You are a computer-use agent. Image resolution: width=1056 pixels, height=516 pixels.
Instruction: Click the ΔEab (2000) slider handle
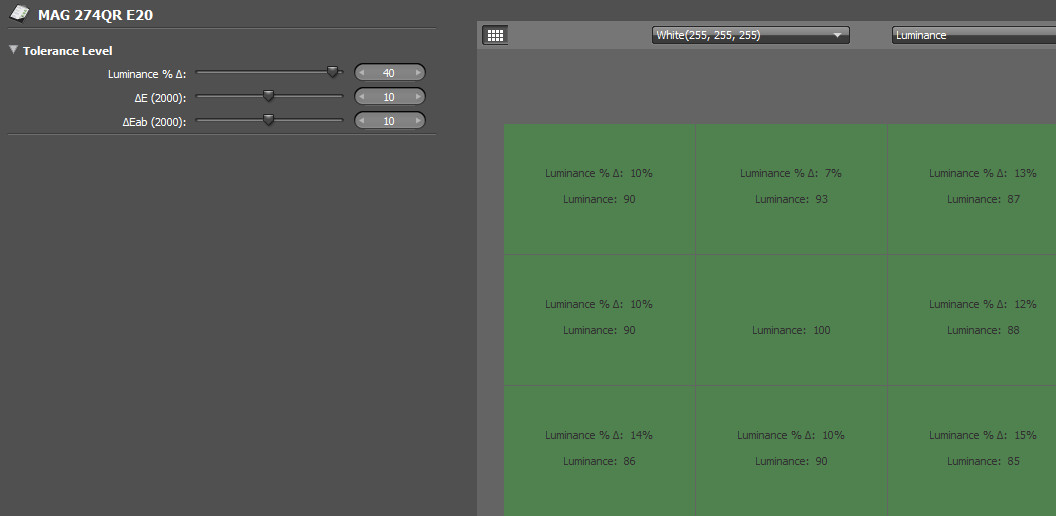(268, 120)
